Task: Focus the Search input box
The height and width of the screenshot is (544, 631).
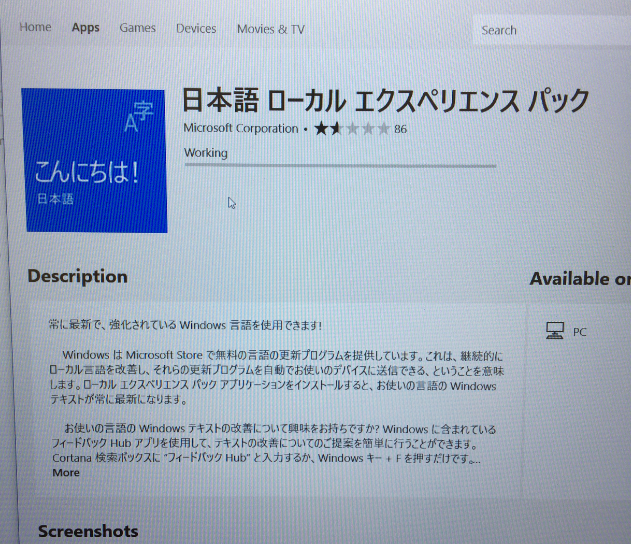Action: [x=551, y=30]
